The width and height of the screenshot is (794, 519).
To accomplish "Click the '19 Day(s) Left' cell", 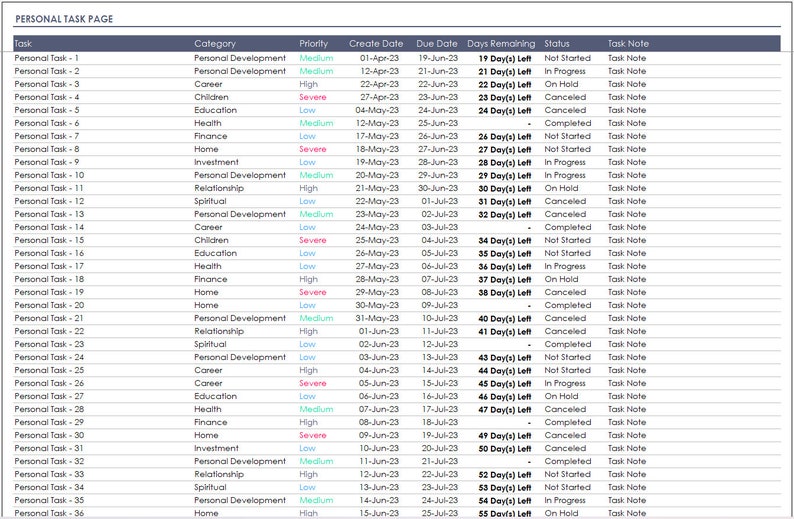I will pos(505,59).
